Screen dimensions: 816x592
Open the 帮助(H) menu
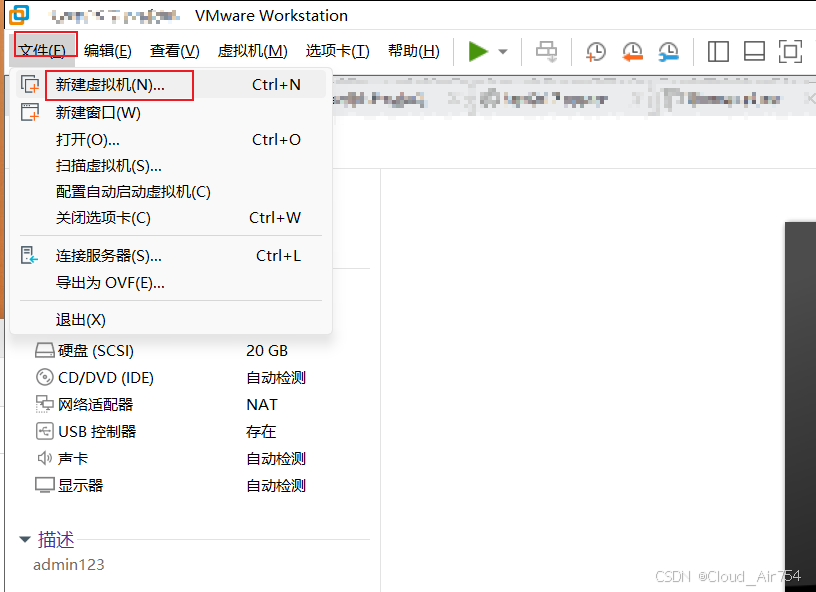click(x=414, y=50)
